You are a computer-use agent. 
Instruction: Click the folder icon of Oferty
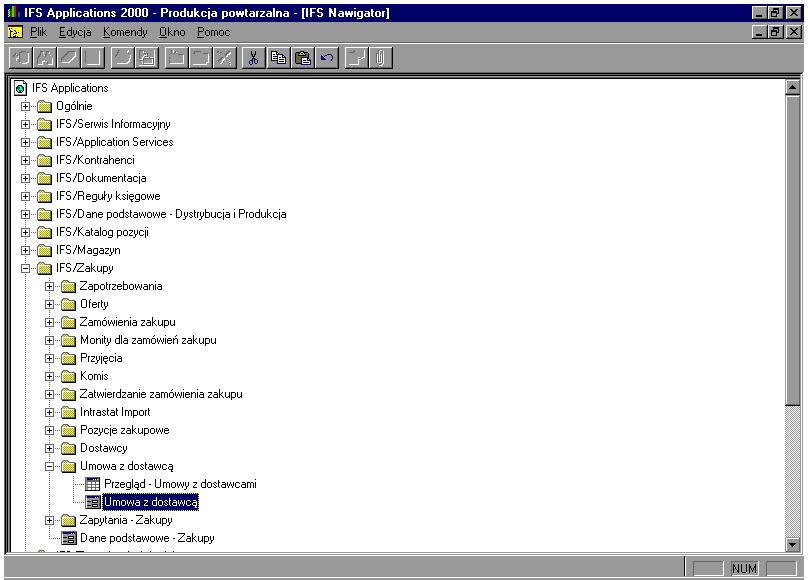[x=69, y=304]
